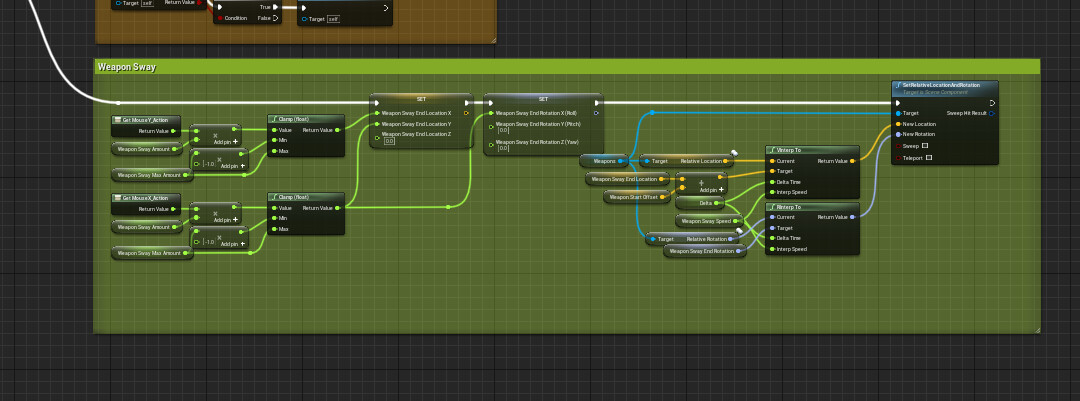Click the Get MouseY_Action node icon
Viewport: 1080px width, 401px height.
117,120
